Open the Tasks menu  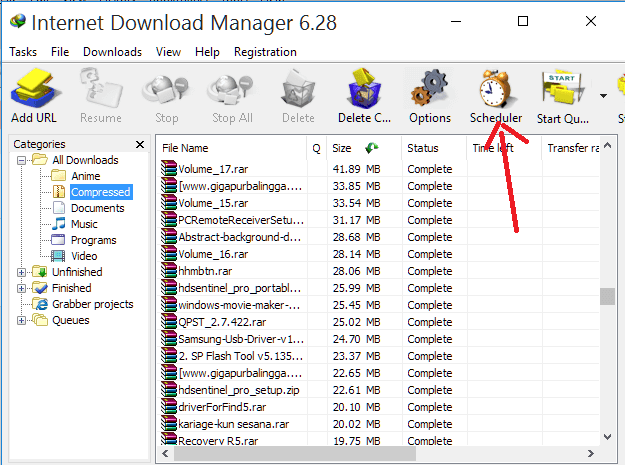click(23, 52)
